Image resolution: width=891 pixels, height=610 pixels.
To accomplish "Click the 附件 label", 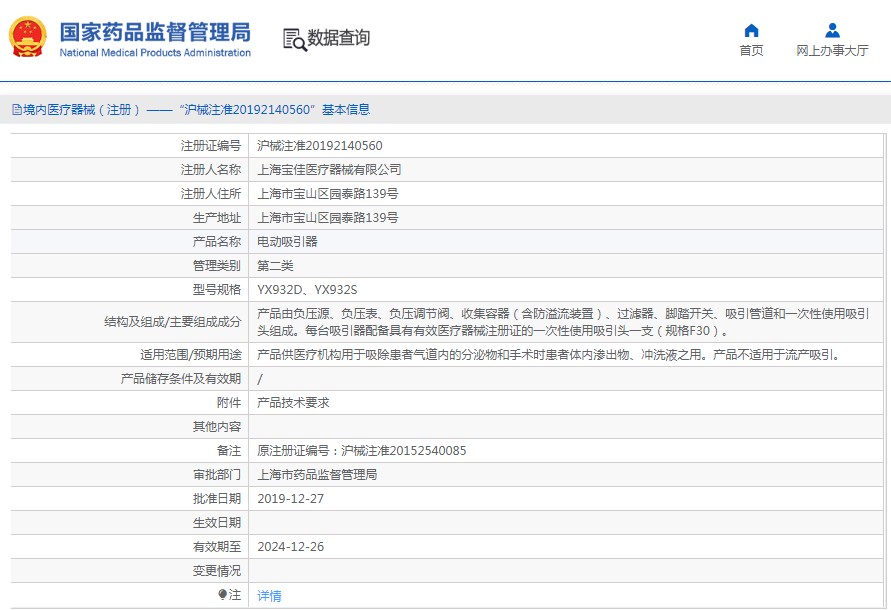I will pyautogui.click(x=229, y=402).
